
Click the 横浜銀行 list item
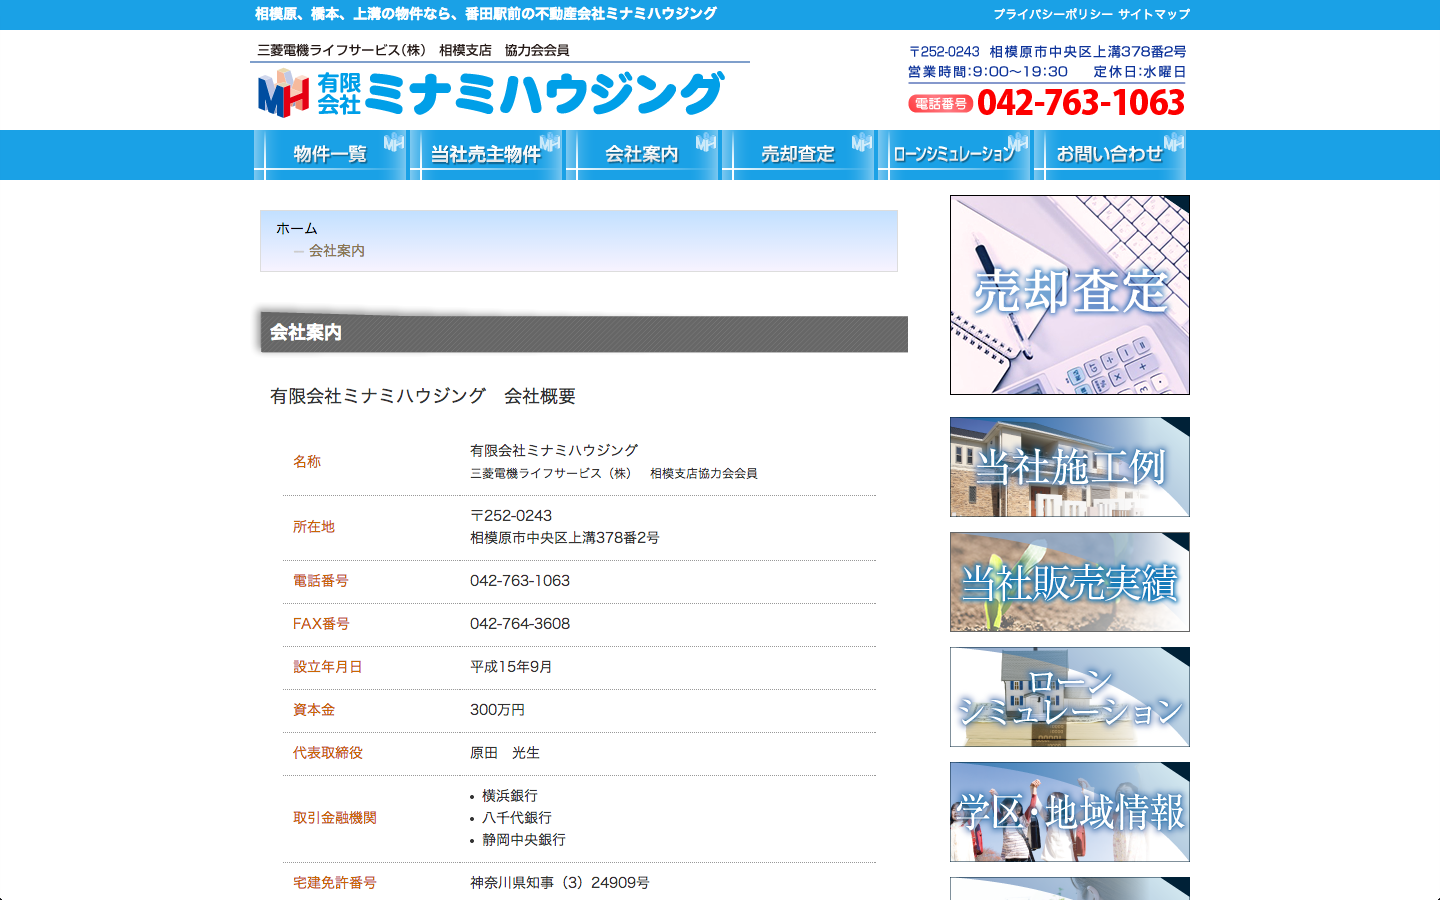[510, 796]
